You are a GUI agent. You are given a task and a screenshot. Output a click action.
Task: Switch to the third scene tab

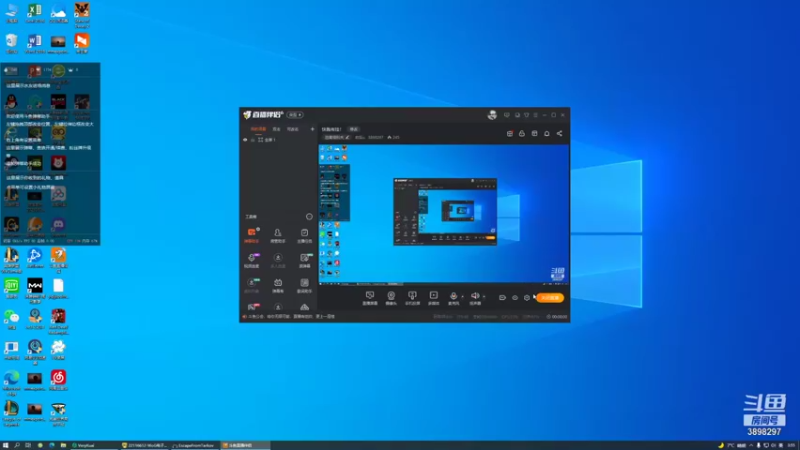click(293, 129)
